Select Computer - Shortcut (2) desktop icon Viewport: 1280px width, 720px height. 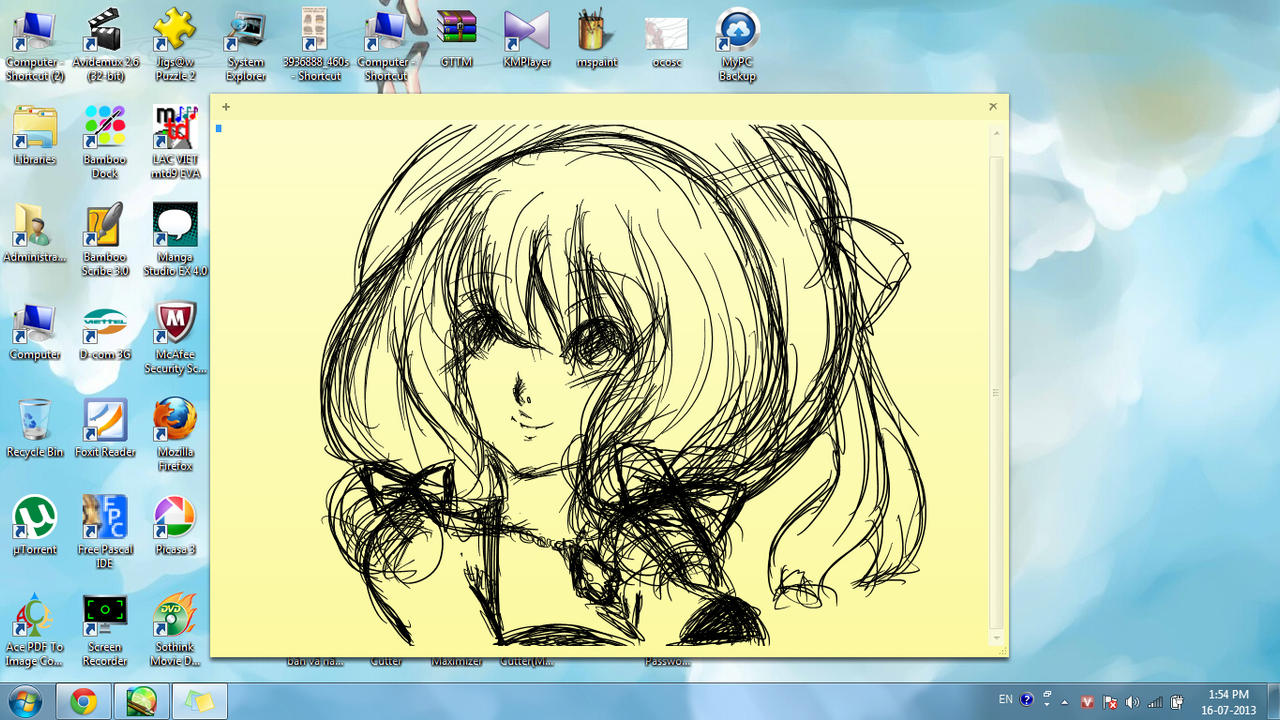pos(35,46)
